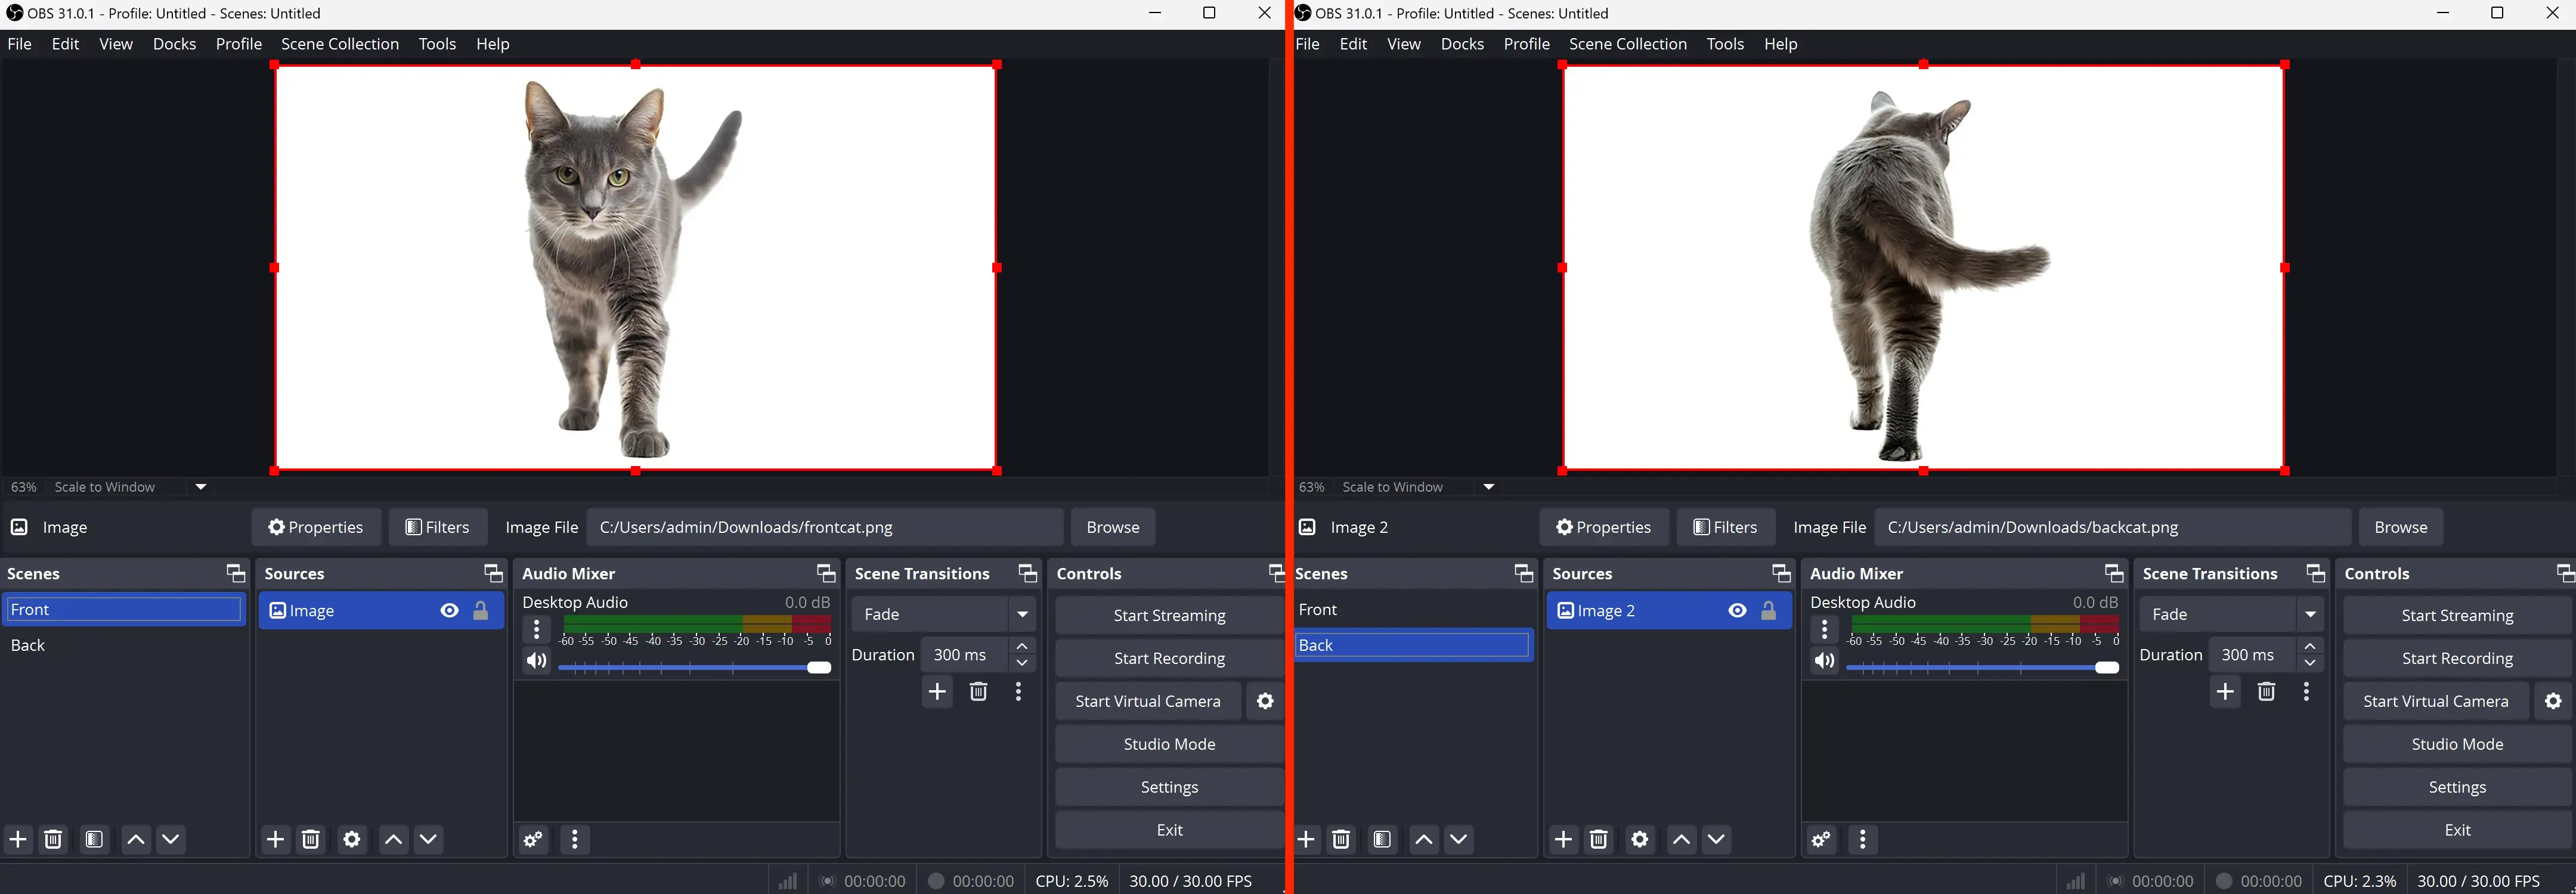Open the Fade transition dropdown
Image resolution: width=2576 pixels, height=894 pixels.
pos(1022,613)
